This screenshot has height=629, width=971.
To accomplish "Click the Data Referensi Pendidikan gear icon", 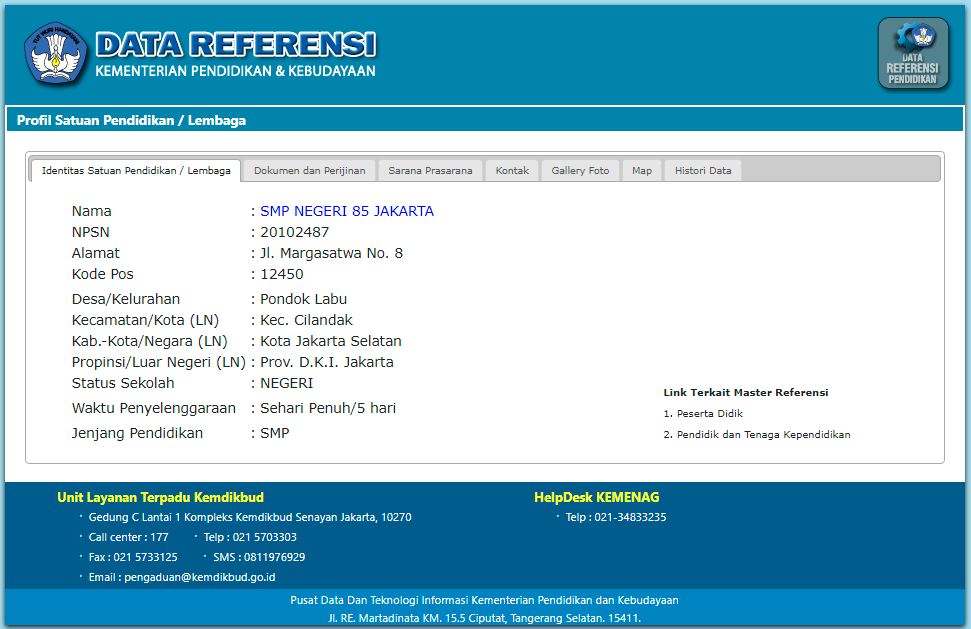I will [913, 53].
